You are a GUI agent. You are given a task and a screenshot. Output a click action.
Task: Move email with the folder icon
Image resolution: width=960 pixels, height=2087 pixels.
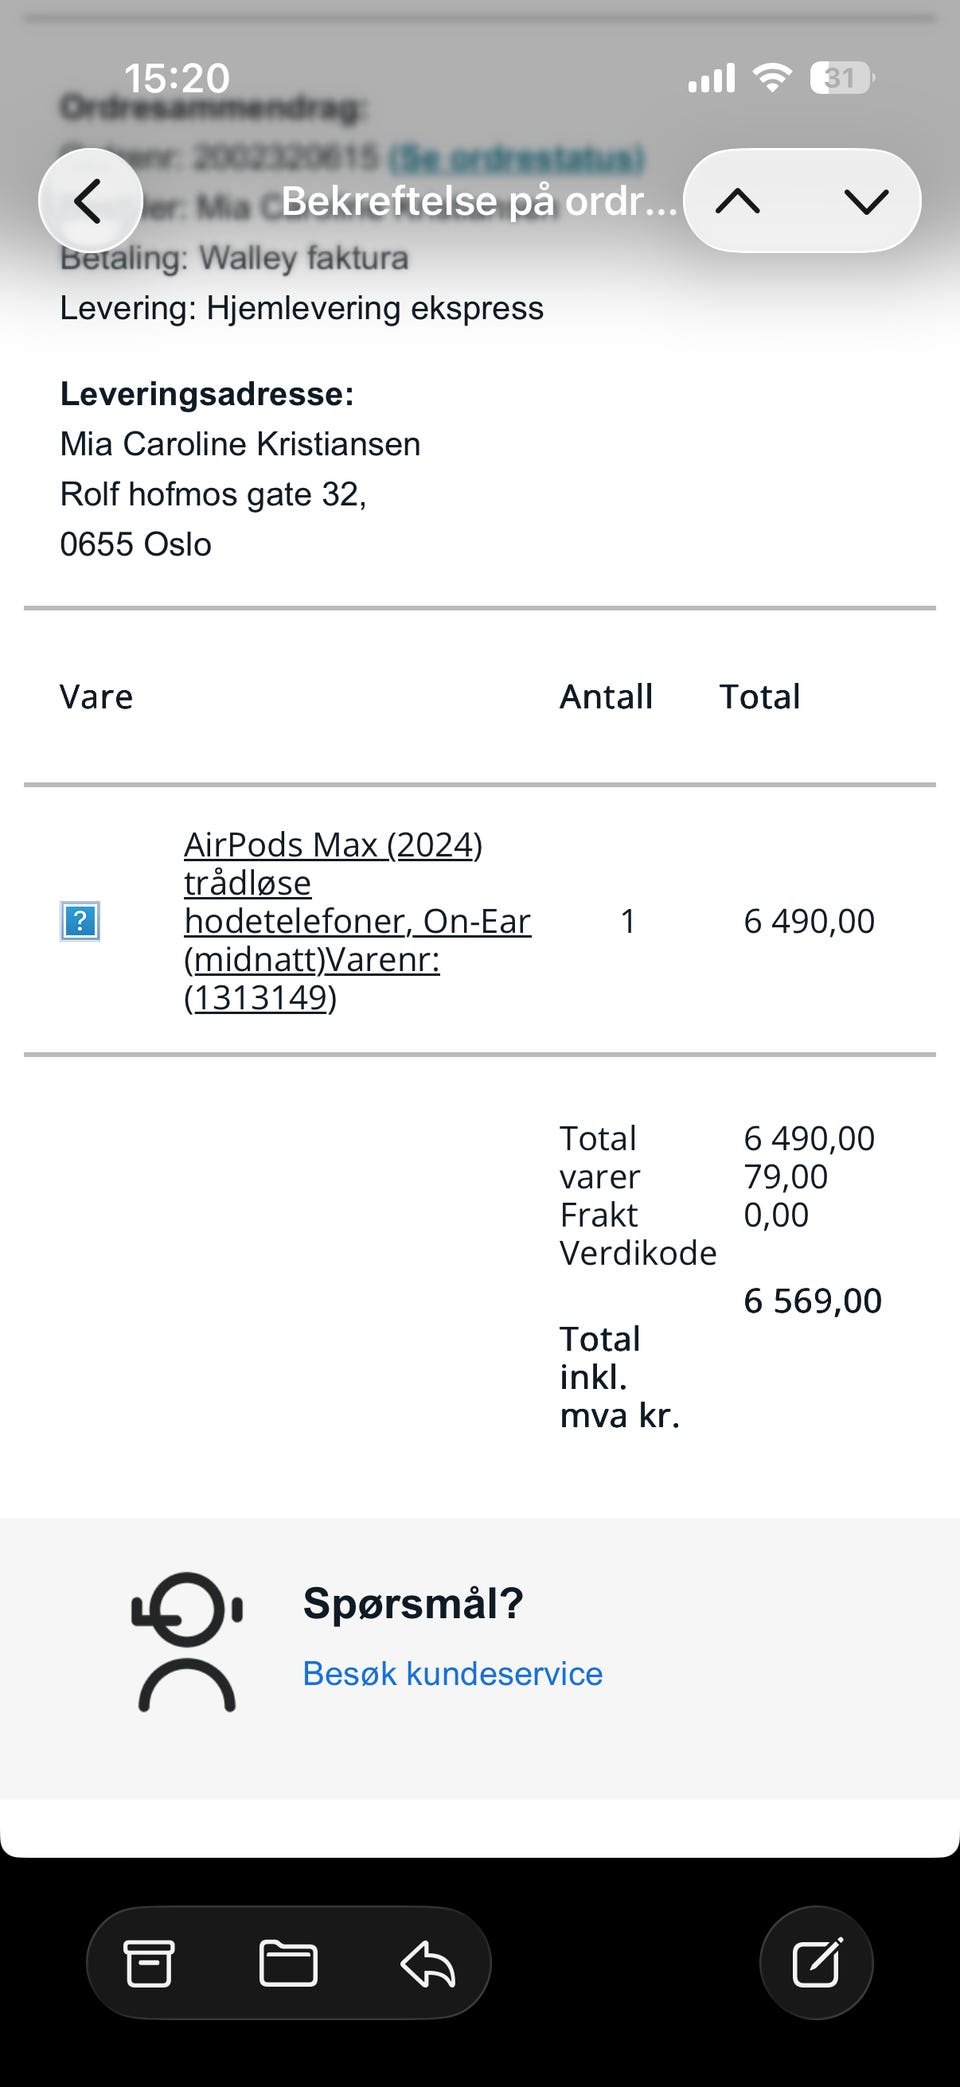[x=288, y=1962]
